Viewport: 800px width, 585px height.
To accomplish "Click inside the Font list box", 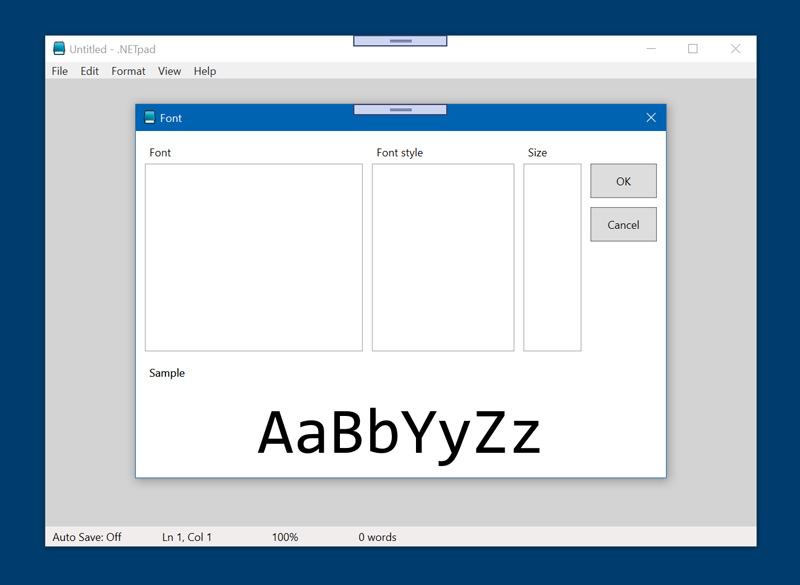I will click(253, 257).
